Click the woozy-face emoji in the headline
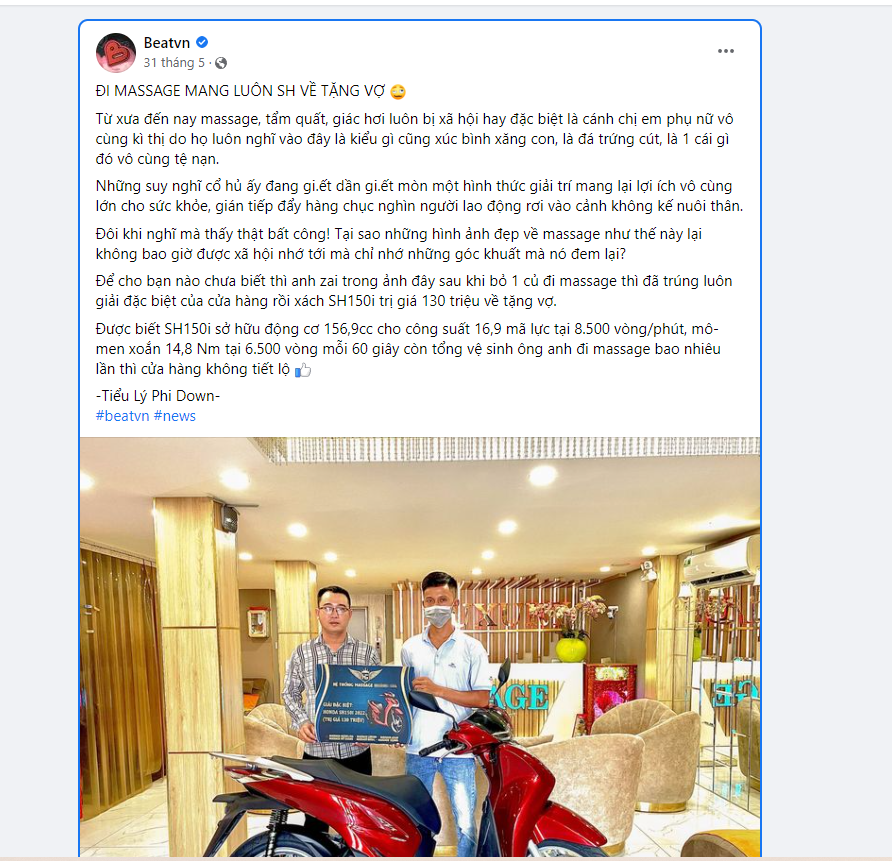Screen dimensions: 892x861 point(398,92)
